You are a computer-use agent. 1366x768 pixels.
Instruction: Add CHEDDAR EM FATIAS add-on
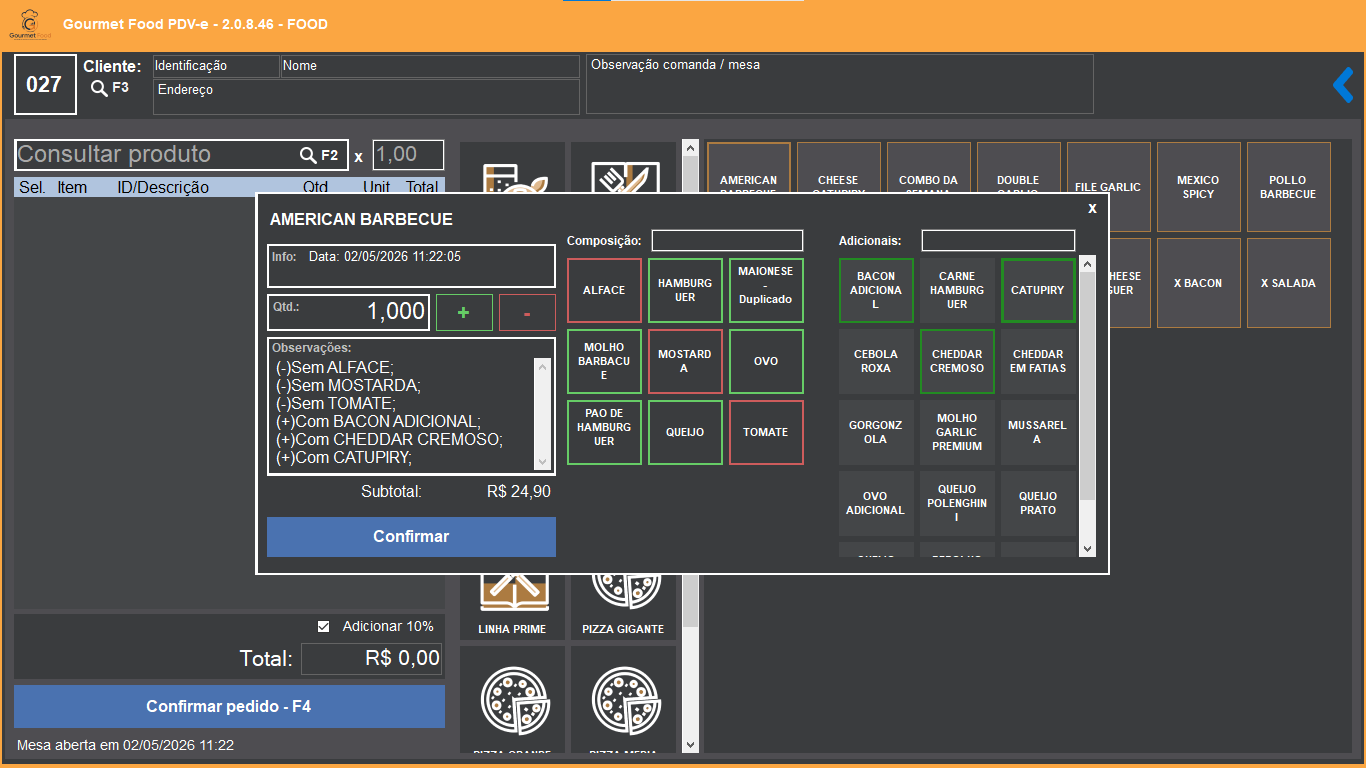pyautogui.click(x=1038, y=361)
